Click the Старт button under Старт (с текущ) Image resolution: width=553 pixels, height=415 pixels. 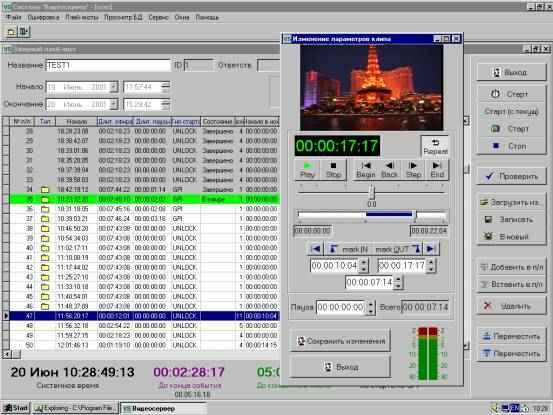coord(511,129)
